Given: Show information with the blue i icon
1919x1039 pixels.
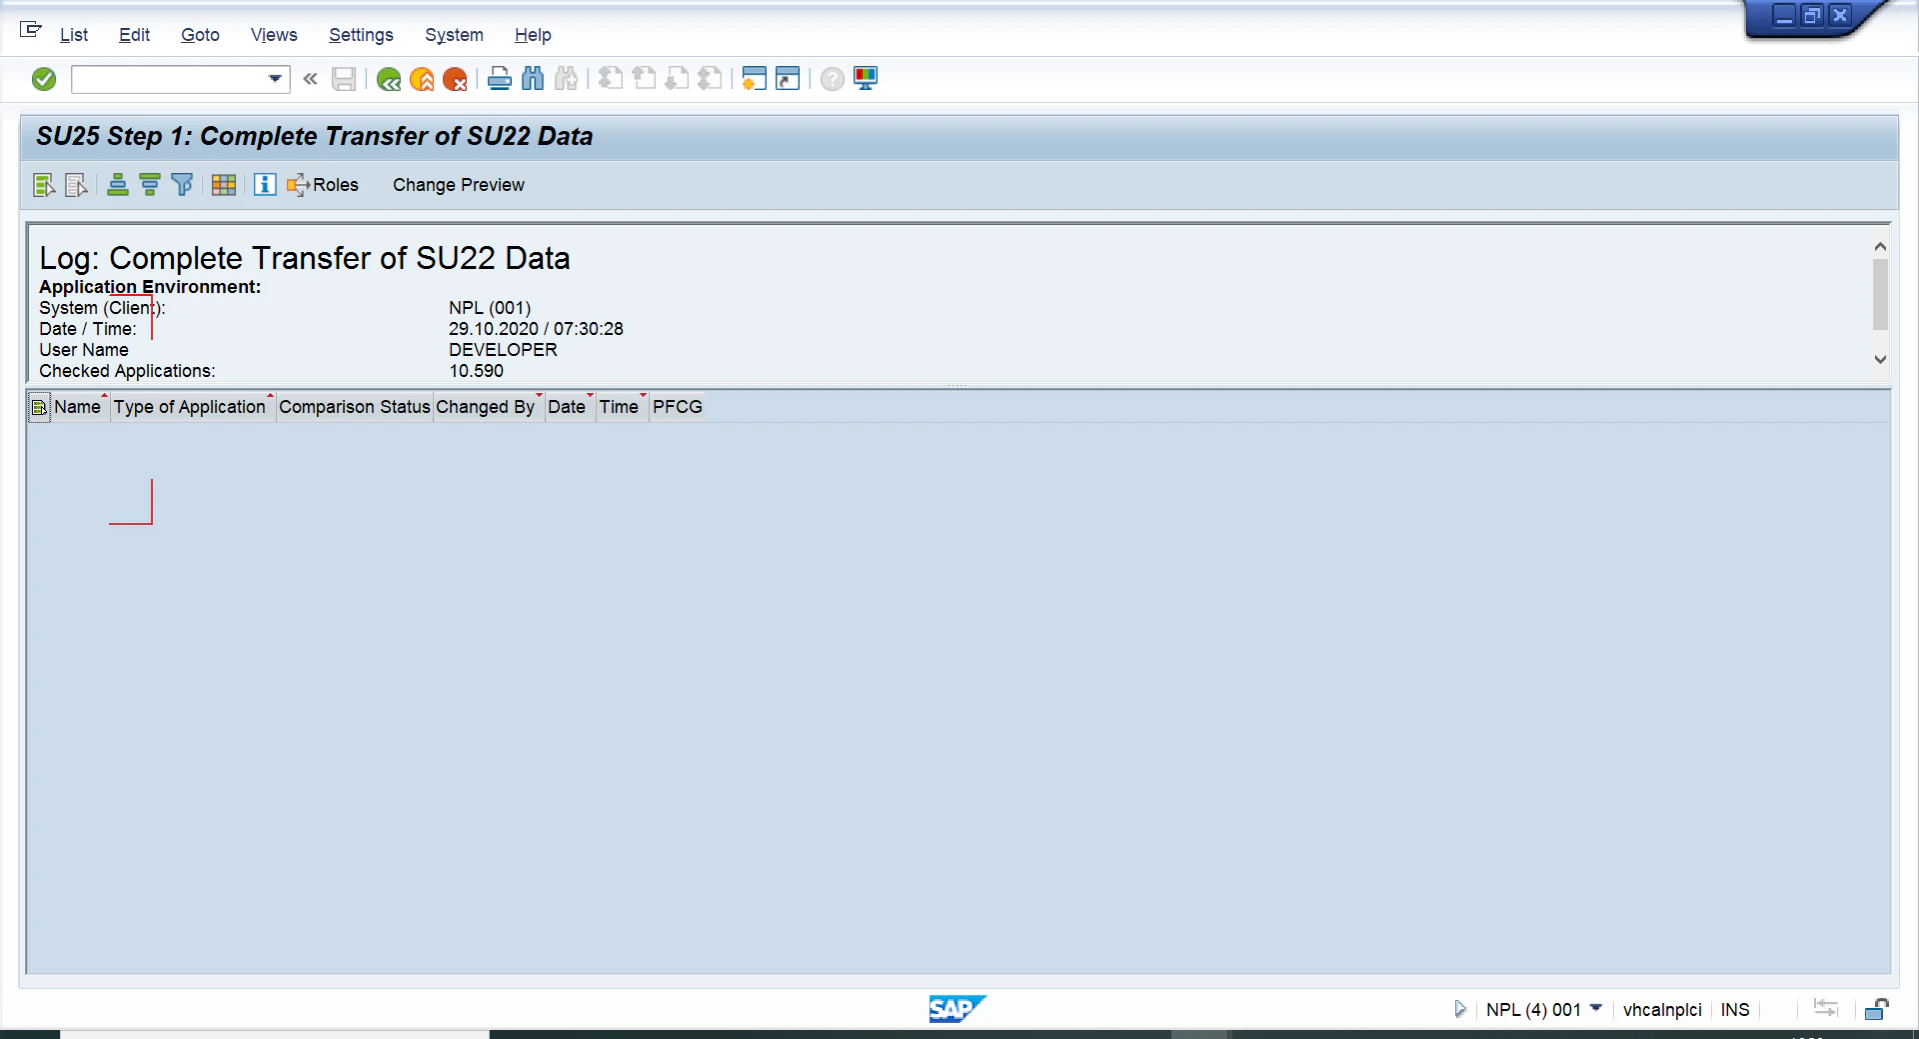Looking at the screenshot, I should (x=265, y=185).
